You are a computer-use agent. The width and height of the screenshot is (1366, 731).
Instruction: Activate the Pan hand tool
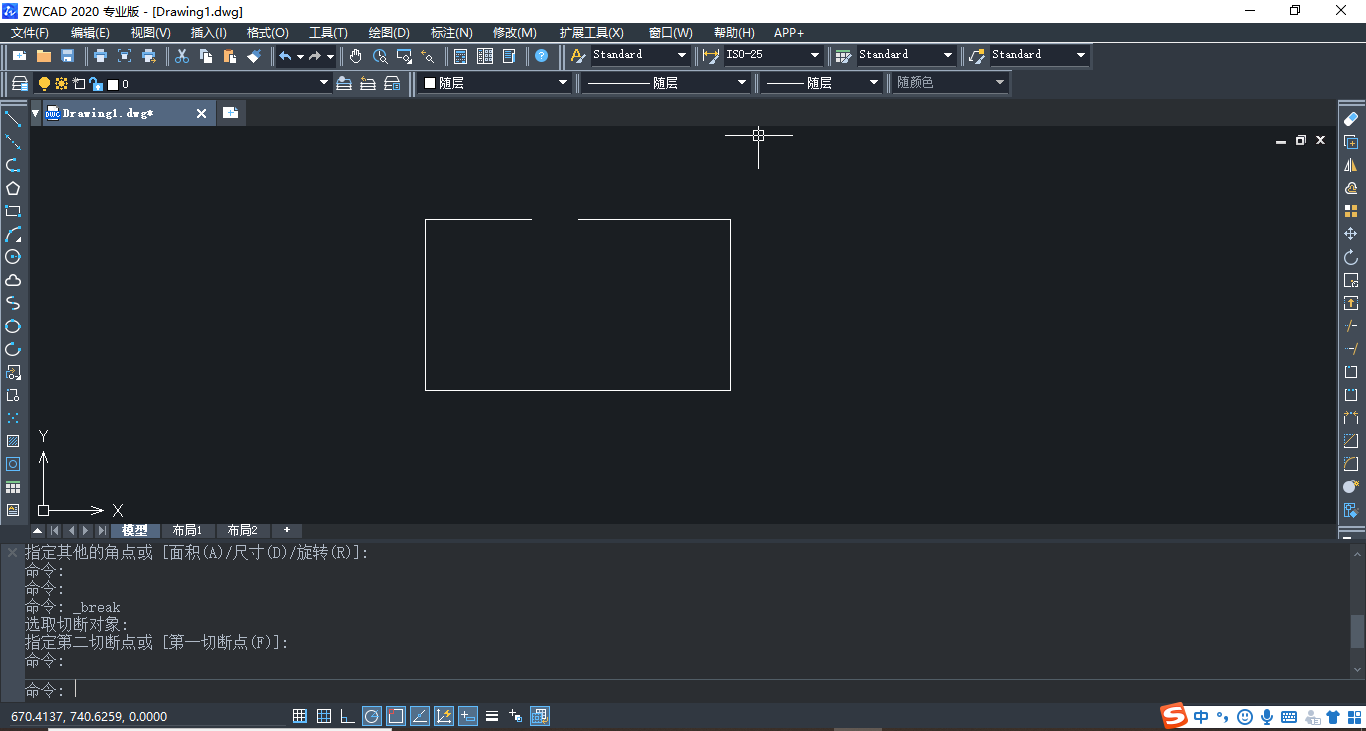click(356, 56)
